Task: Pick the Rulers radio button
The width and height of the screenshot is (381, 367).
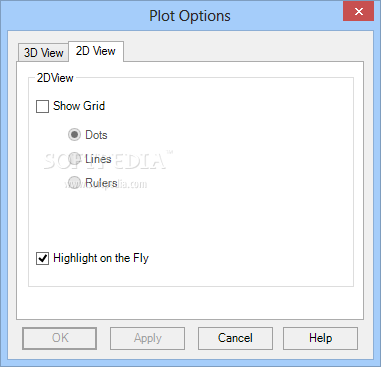Action: [74, 183]
